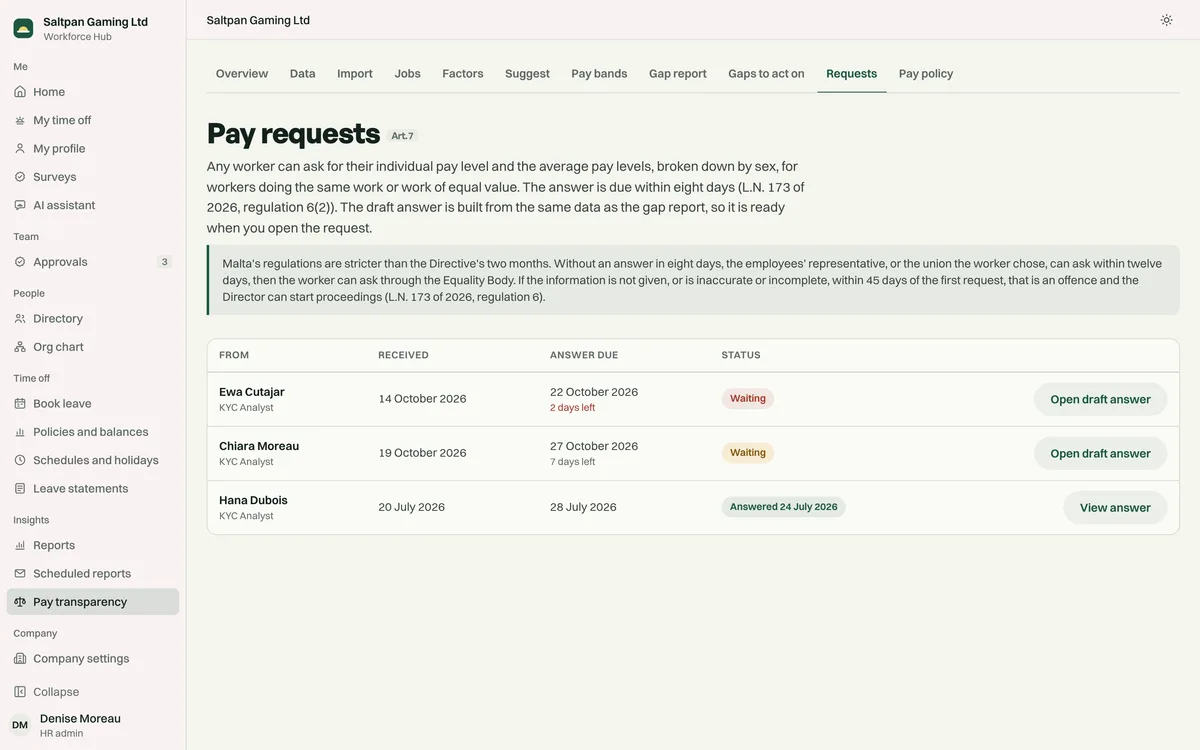This screenshot has width=1200, height=750.
Task: Click the 20 July 2026 received date
Action: [x=412, y=507]
